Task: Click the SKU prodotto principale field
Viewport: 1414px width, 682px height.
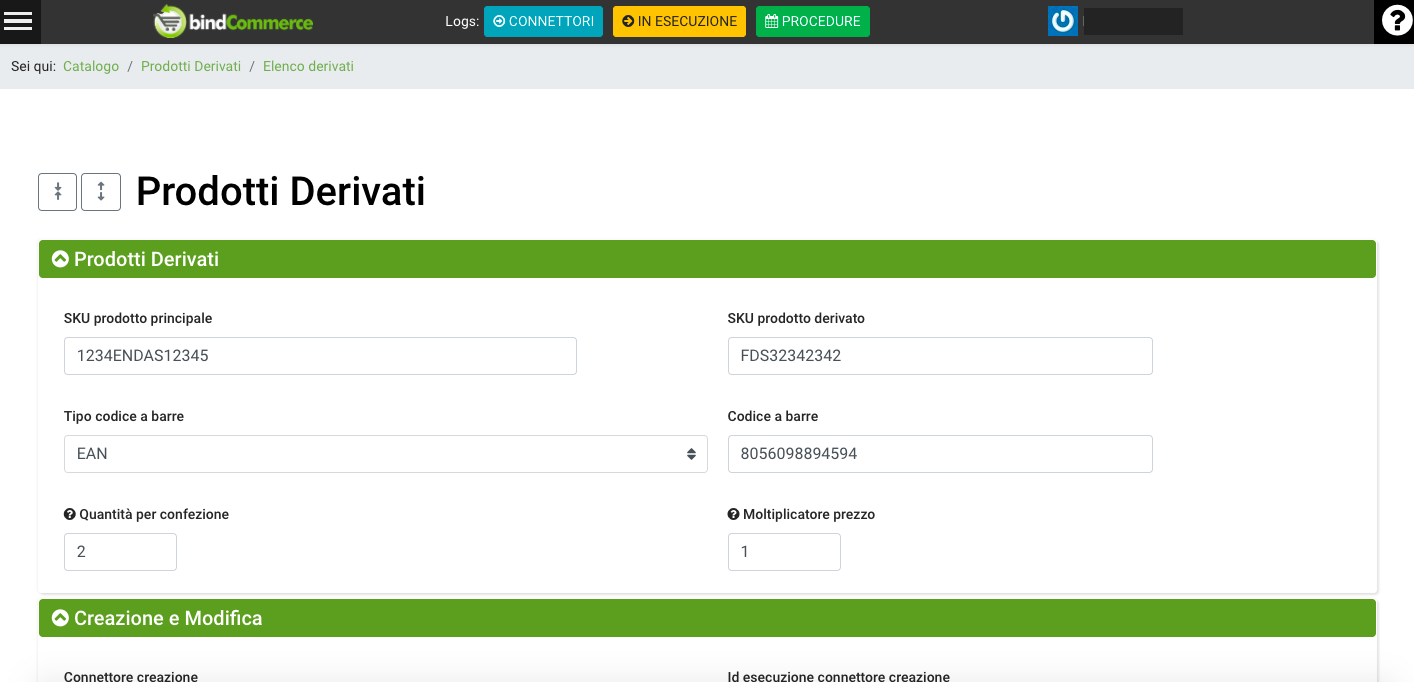Action: [320, 356]
